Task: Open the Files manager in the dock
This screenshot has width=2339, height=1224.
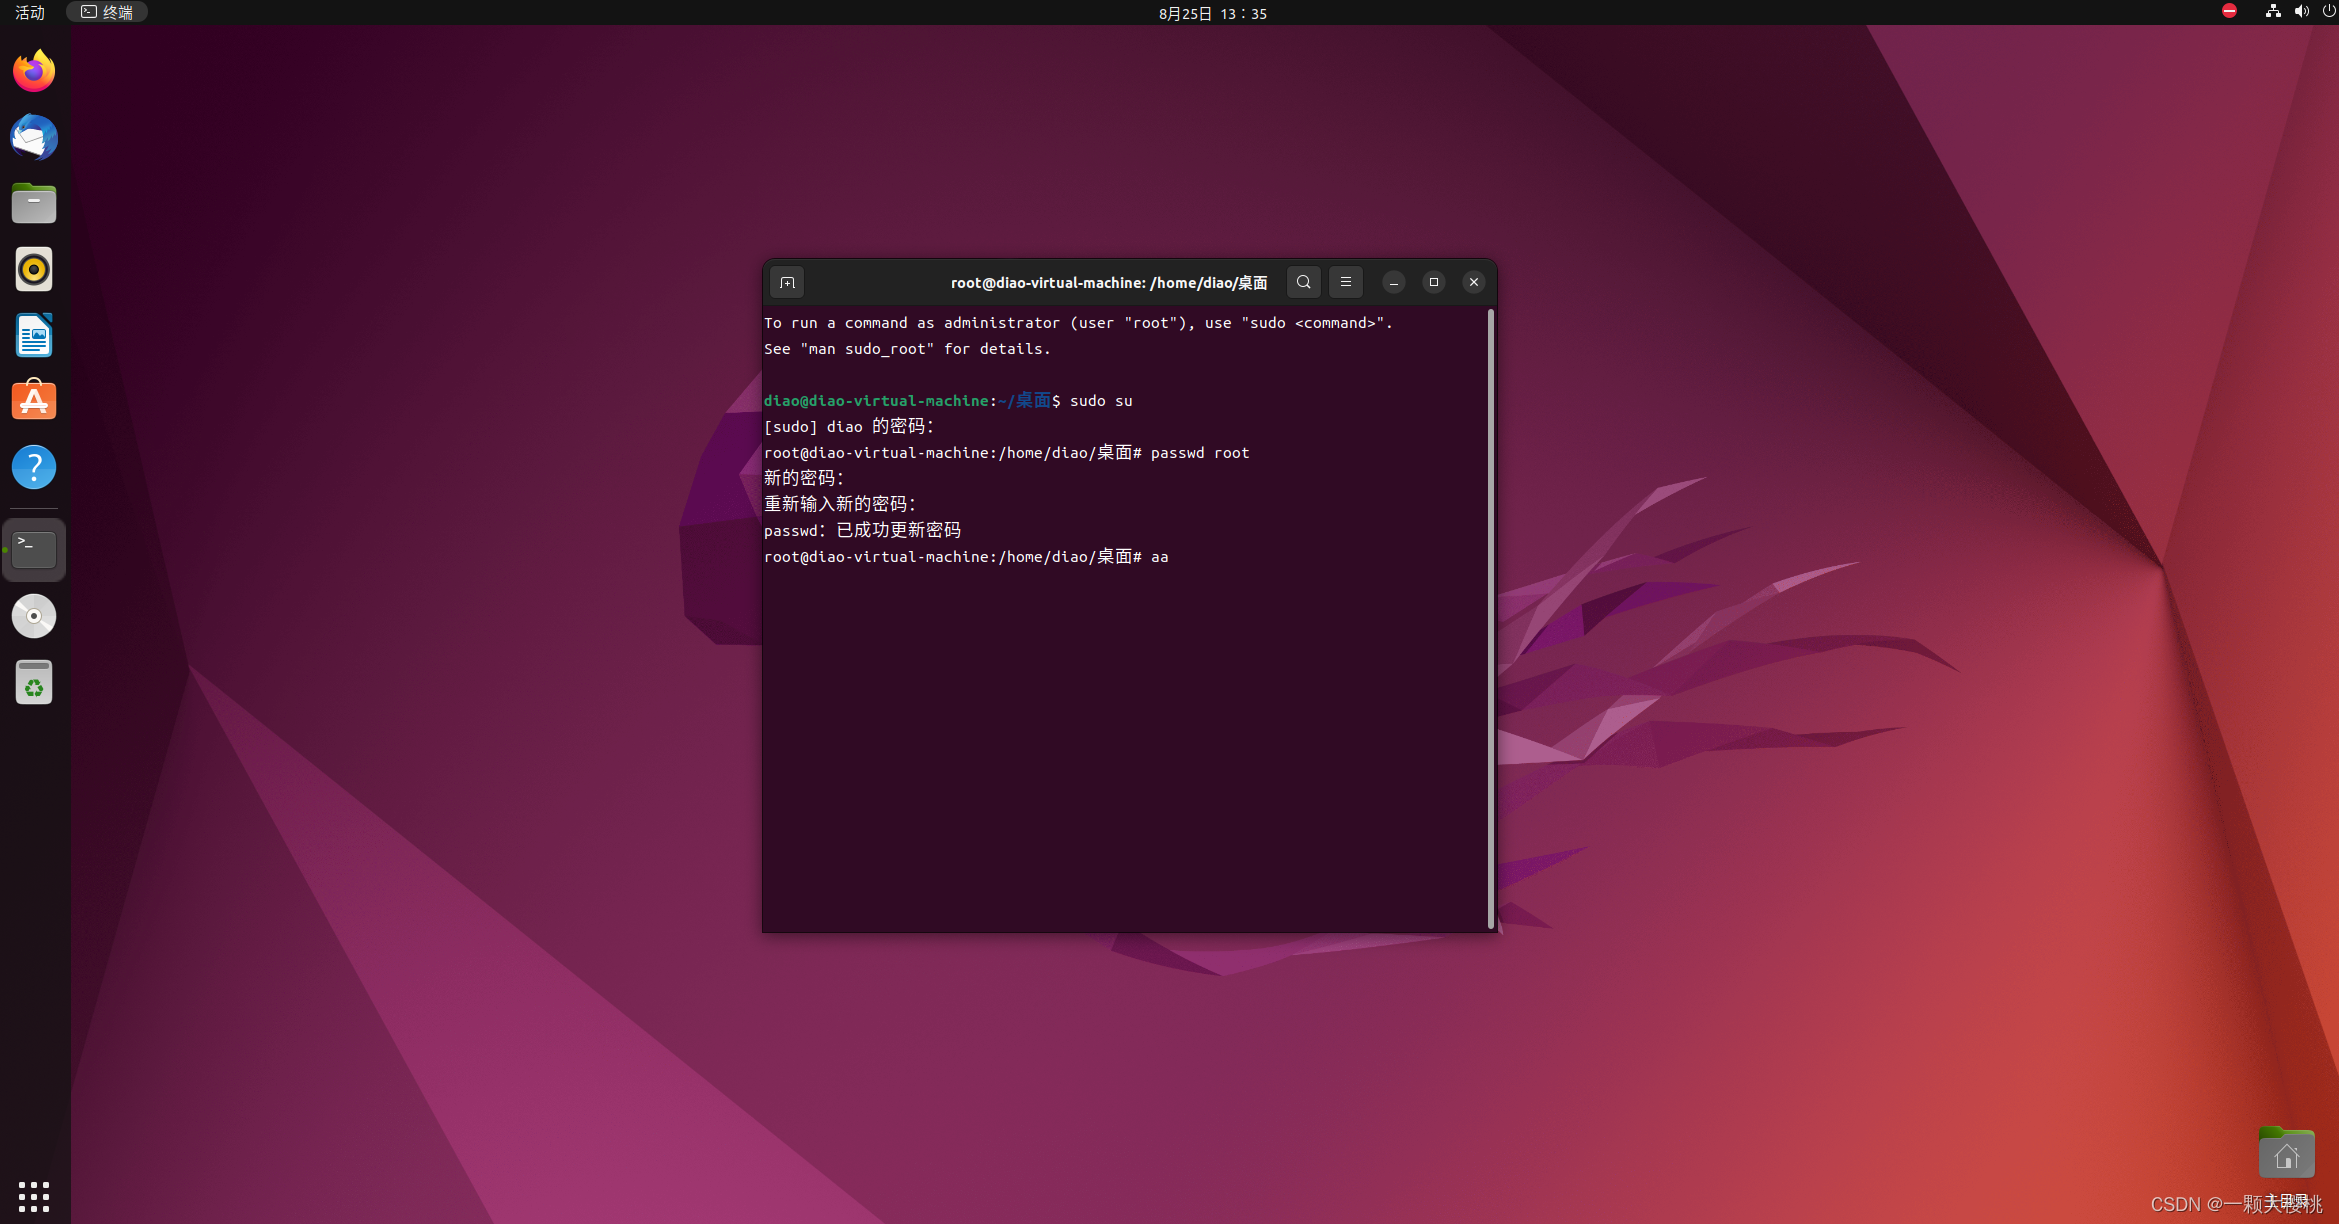Action: pos(34,203)
